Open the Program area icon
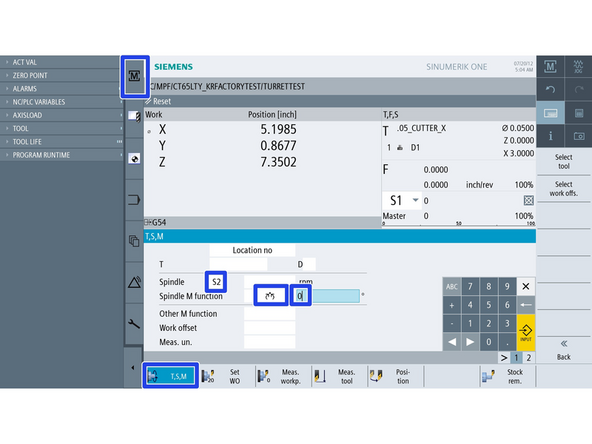The height and width of the screenshot is (444, 592). (134, 200)
